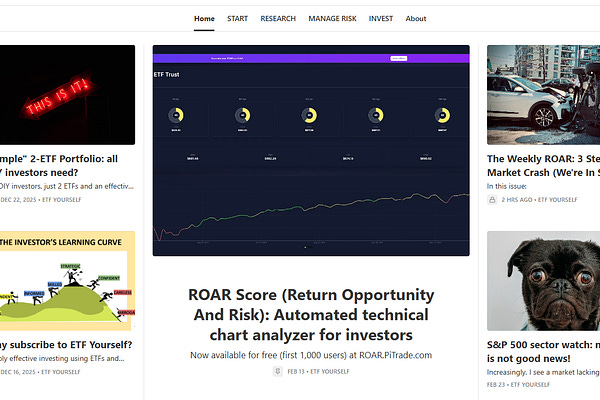Image resolution: width=600 pixels, height=400 pixels.
Task: Open the black pug article image
Action: [x=543, y=281]
